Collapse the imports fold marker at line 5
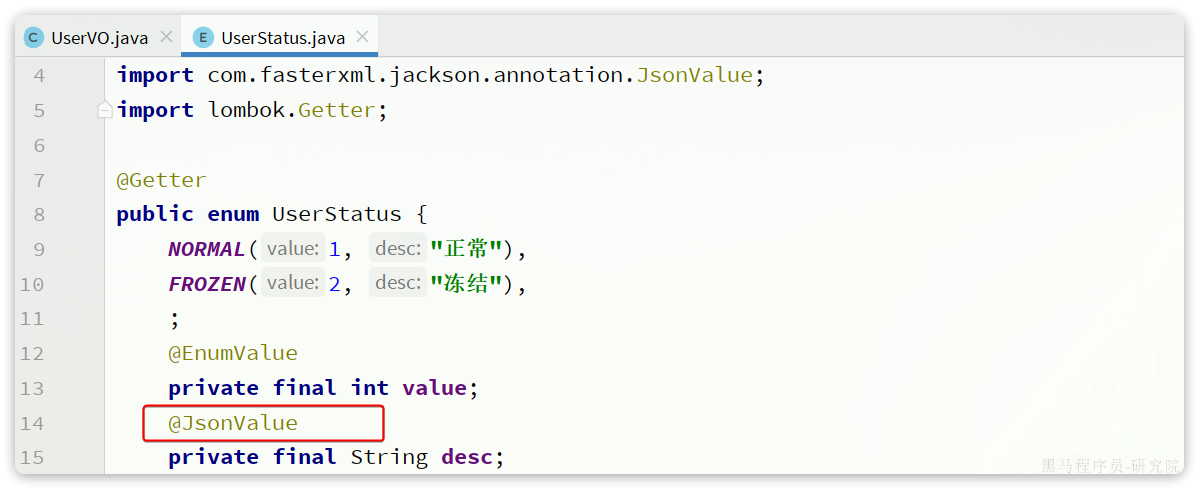 [x=105, y=110]
